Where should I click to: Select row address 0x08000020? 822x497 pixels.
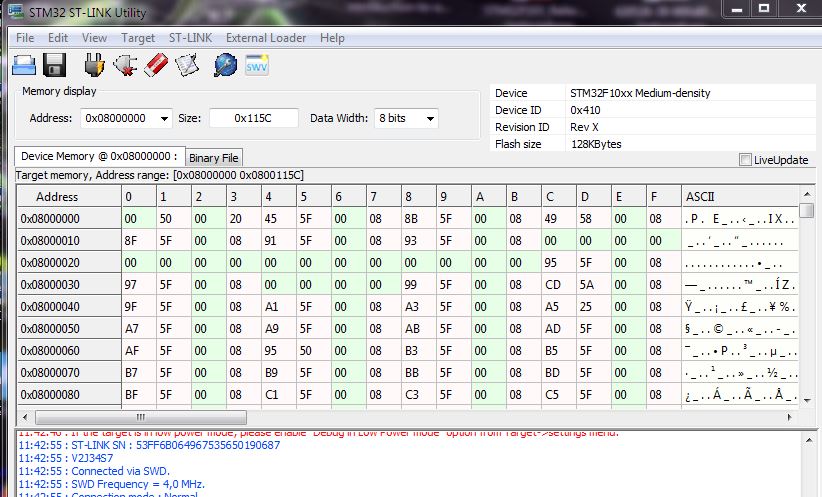click(69, 263)
